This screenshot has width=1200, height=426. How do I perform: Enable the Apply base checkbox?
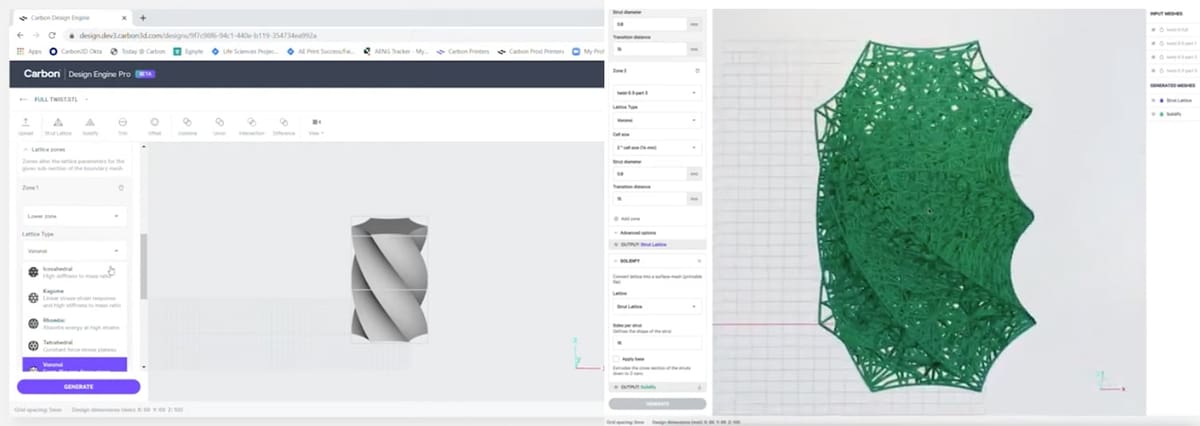616,358
